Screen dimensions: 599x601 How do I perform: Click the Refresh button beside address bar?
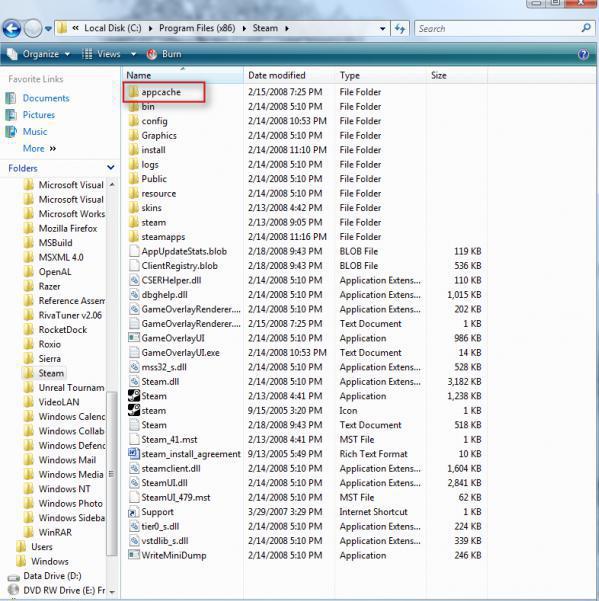click(400, 28)
